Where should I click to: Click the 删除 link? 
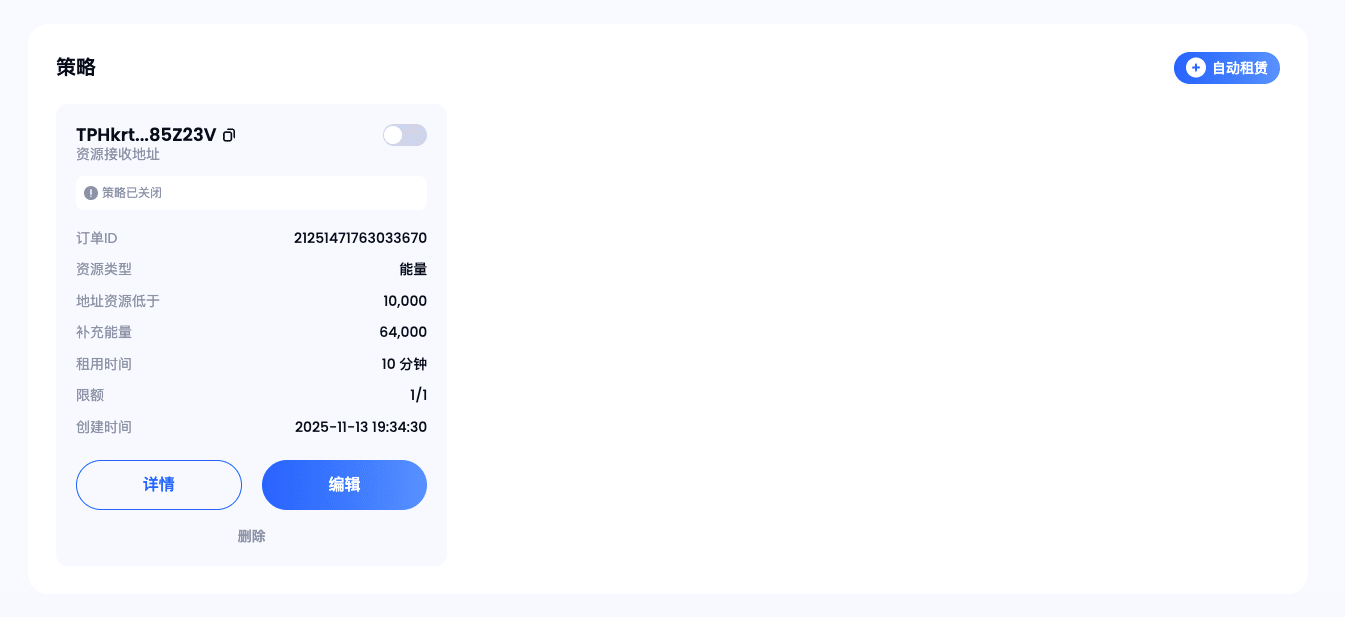click(x=251, y=536)
